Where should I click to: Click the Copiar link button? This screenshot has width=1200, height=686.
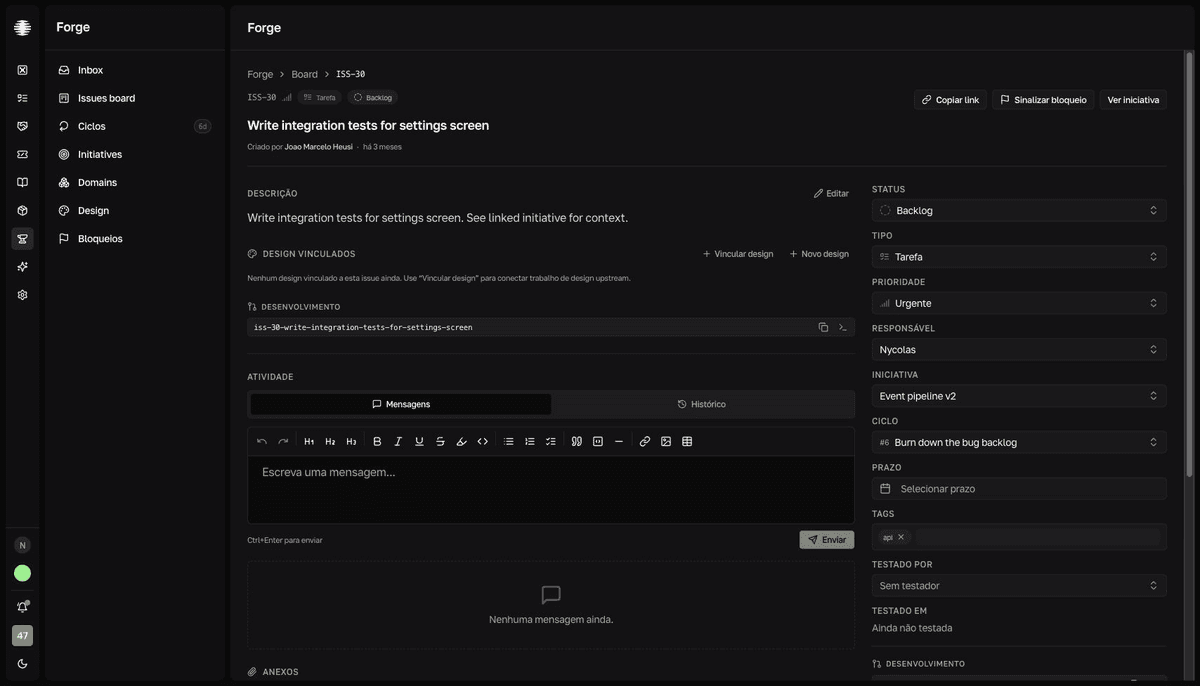(950, 100)
